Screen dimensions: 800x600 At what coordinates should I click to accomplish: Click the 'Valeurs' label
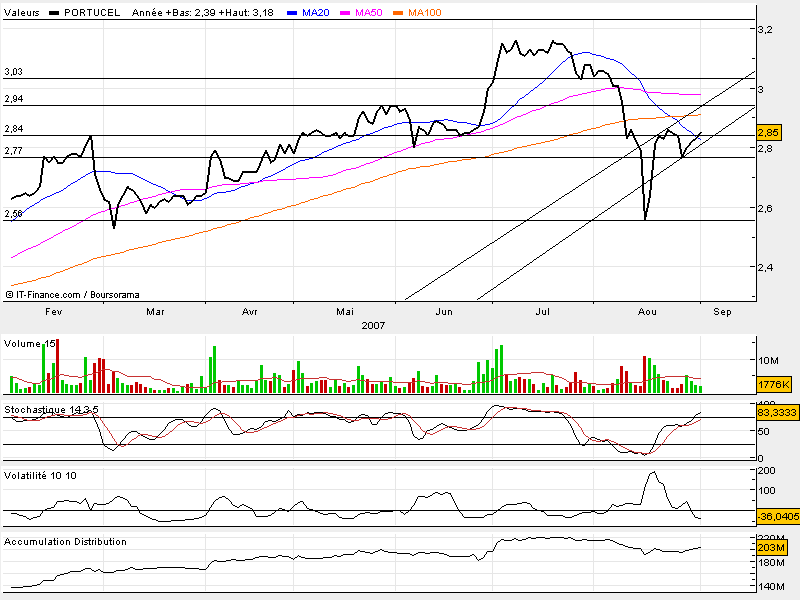[x=21, y=12]
